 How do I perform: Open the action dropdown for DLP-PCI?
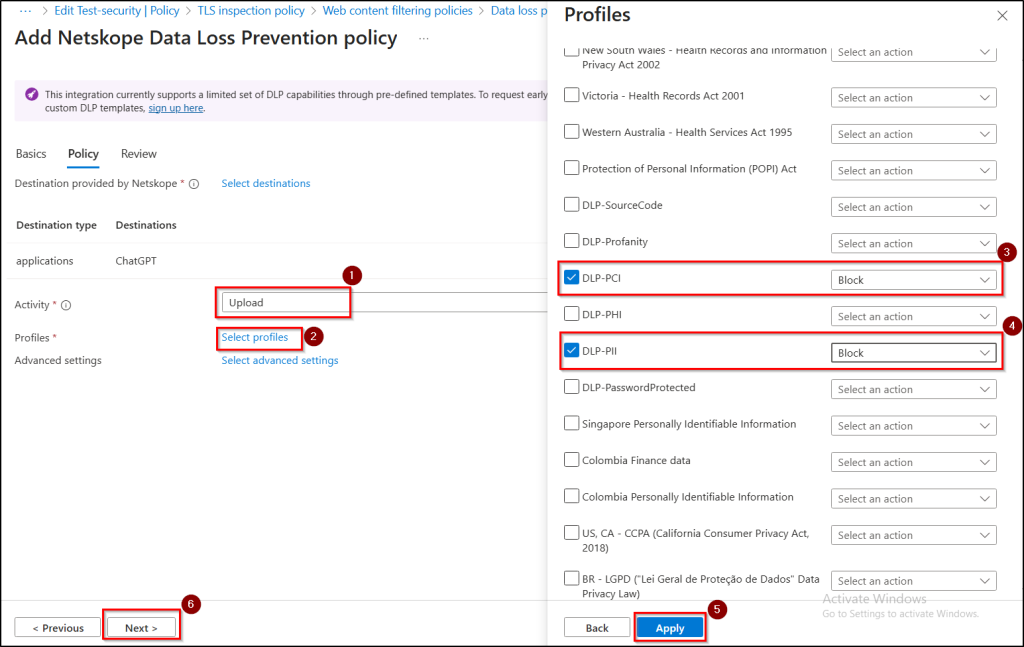pyautogui.click(x=913, y=280)
